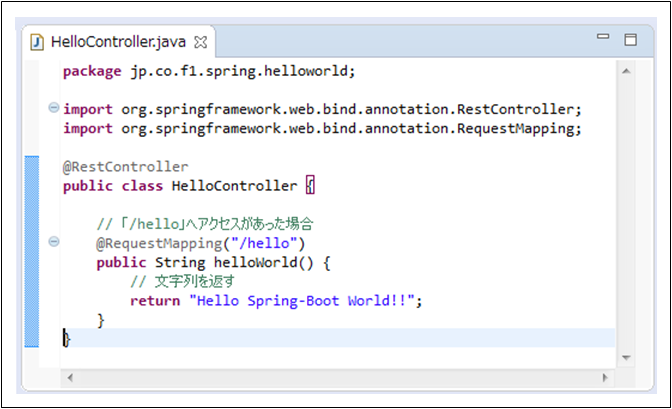Minimize the editor pane

click(x=603, y=39)
